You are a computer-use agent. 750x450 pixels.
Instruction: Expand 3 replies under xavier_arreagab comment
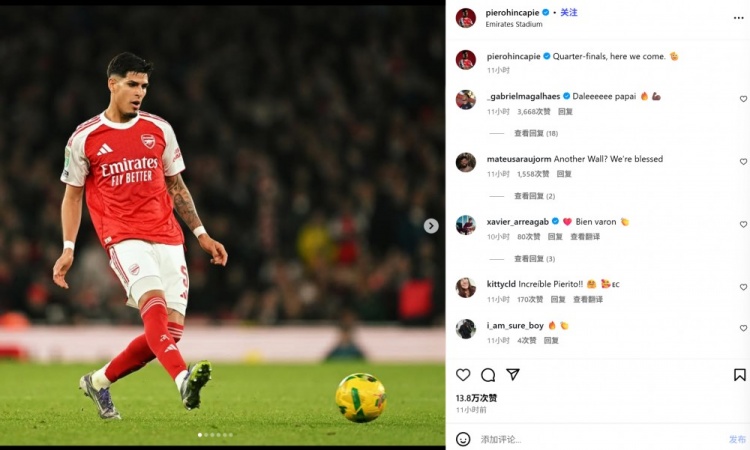pos(534,259)
